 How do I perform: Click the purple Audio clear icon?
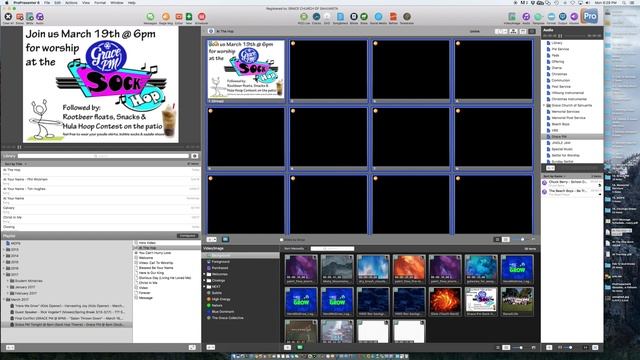click(40, 17)
